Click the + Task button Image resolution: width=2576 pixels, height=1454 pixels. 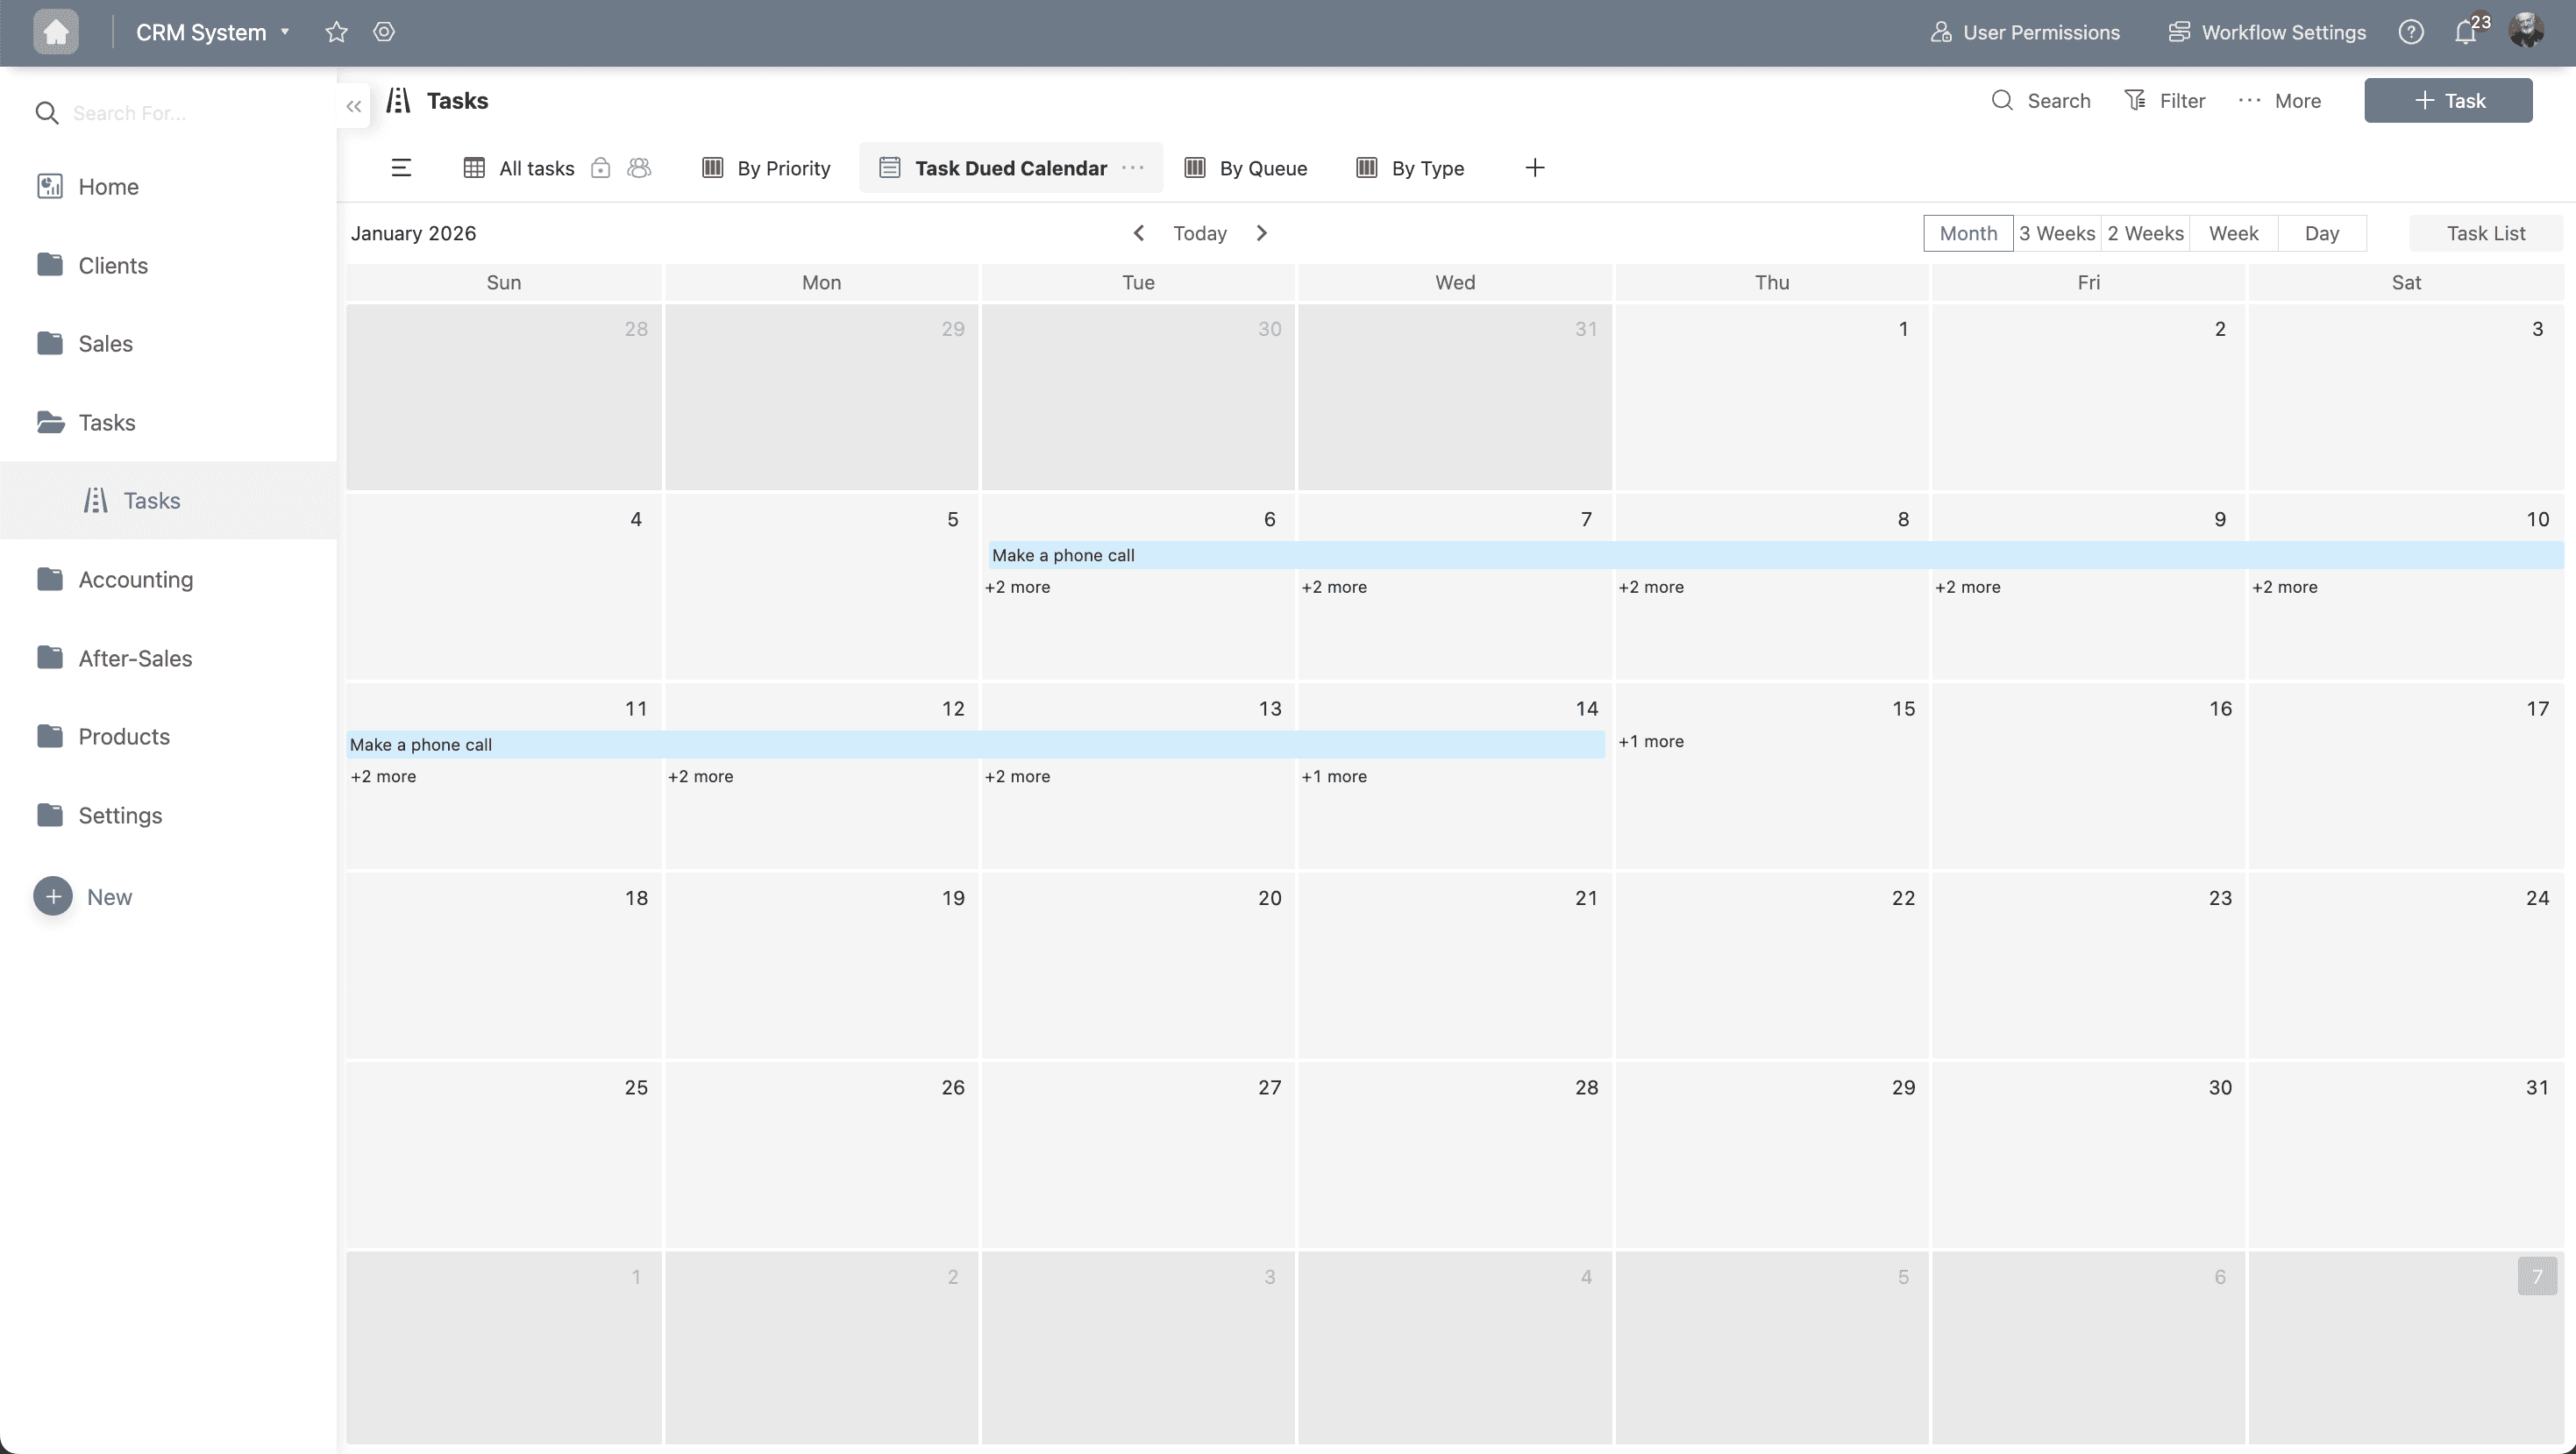coord(2447,100)
